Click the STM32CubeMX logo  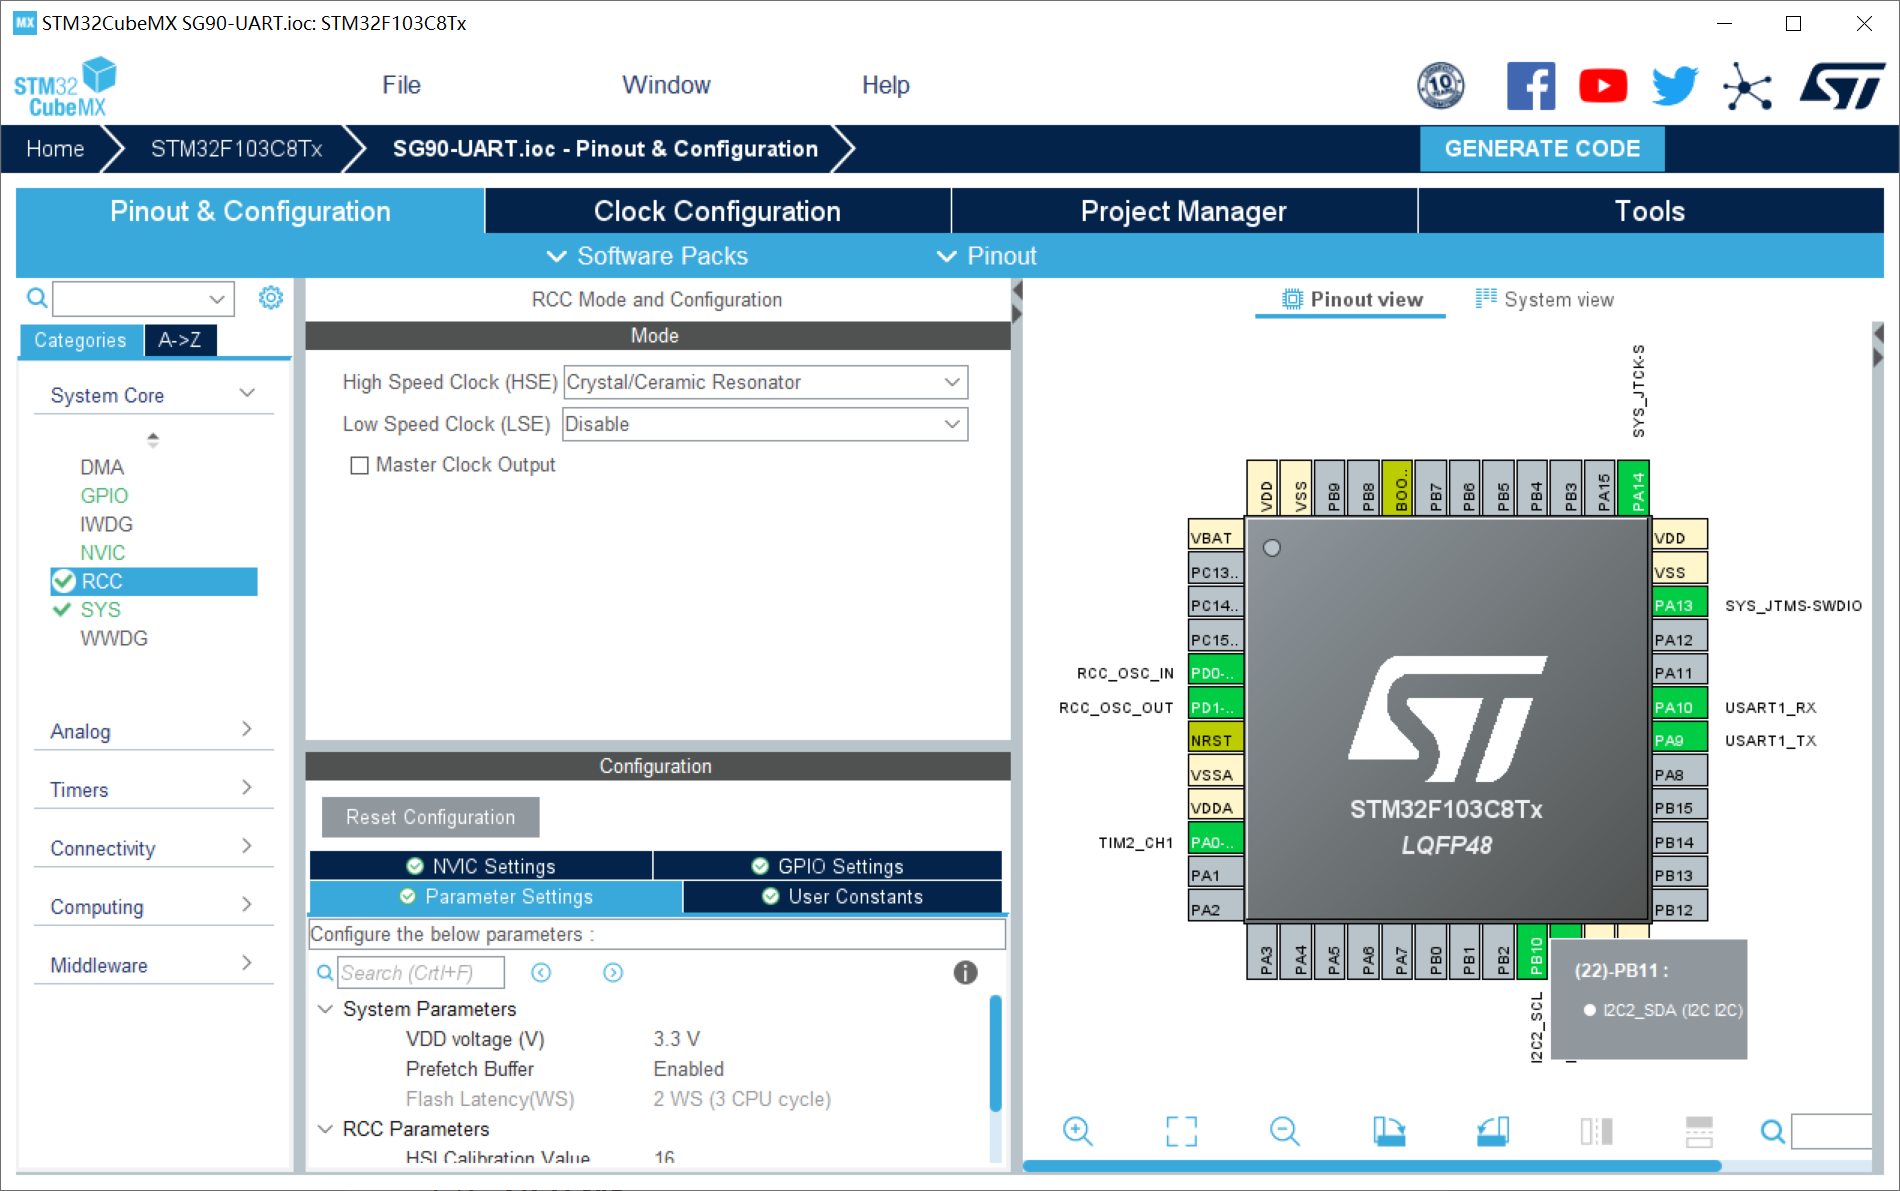click(65, 88)
